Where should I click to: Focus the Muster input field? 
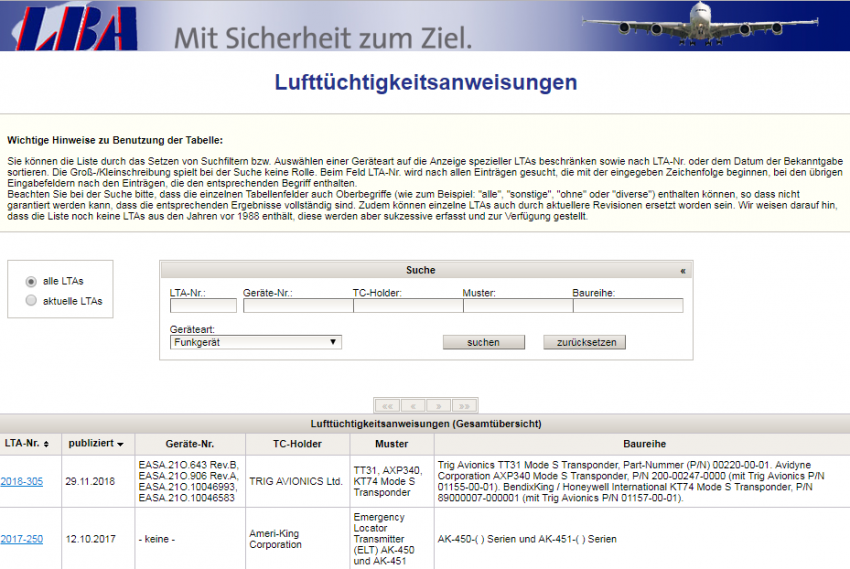[x=518, y=306]
